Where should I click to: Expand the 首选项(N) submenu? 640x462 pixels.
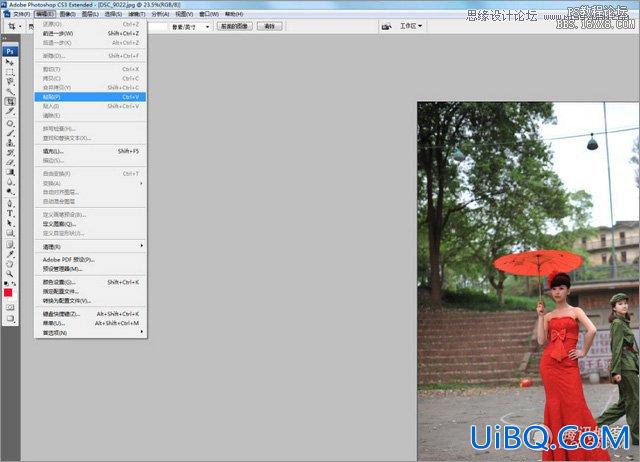pyautogui.click(x=90, y=333)
